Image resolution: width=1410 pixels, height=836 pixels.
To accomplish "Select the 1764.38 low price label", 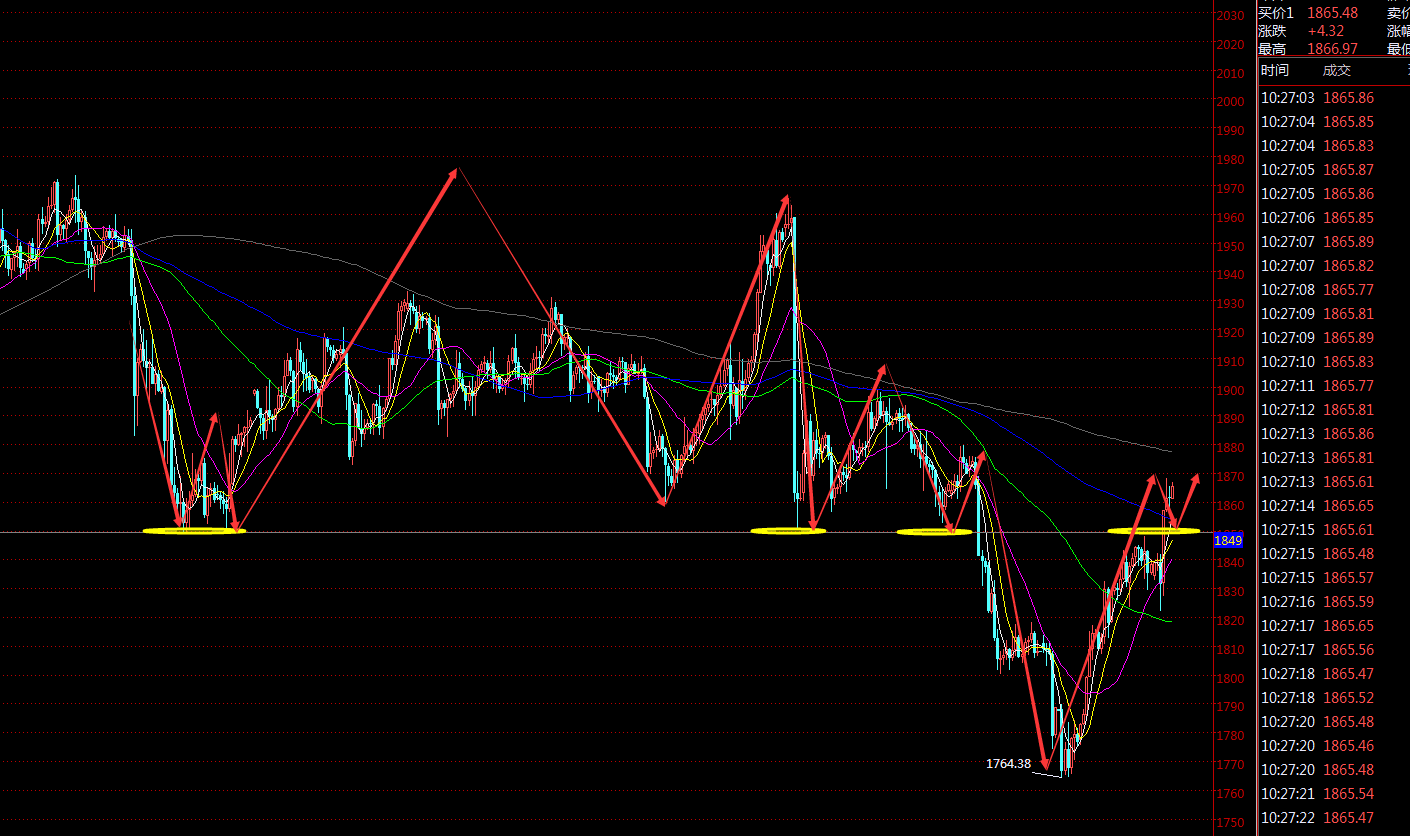I will [1008, 763].
